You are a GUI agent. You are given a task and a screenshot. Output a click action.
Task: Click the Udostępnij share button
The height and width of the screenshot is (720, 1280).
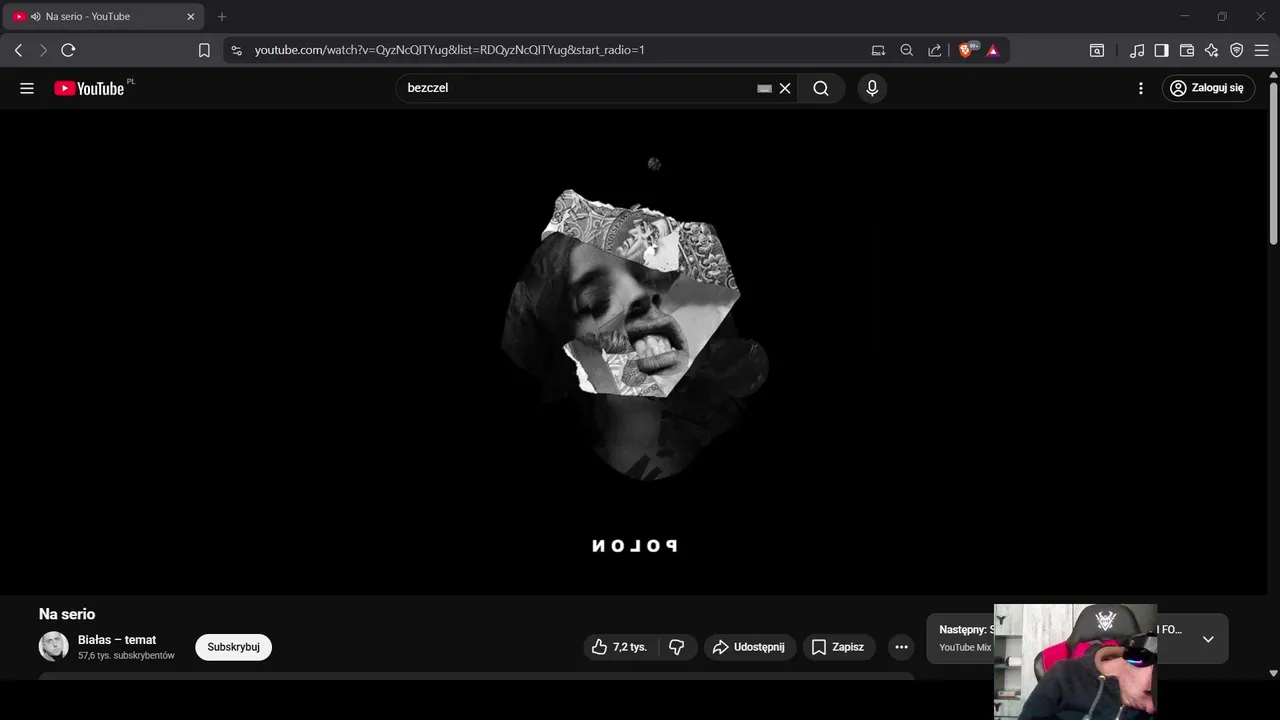(750, 647)
